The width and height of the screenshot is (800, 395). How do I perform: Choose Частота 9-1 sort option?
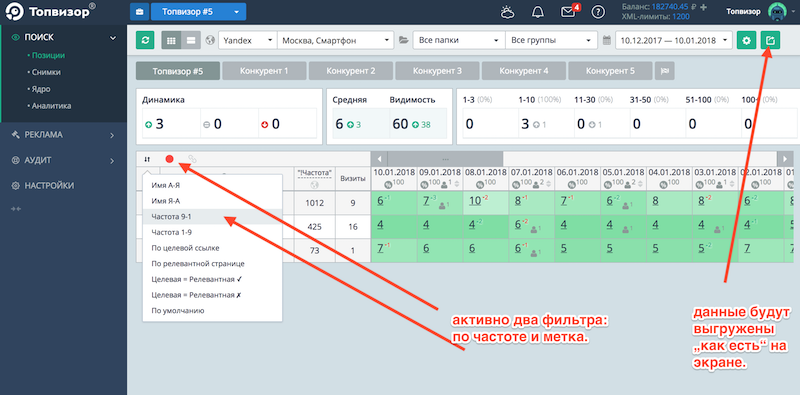[212, 217]
